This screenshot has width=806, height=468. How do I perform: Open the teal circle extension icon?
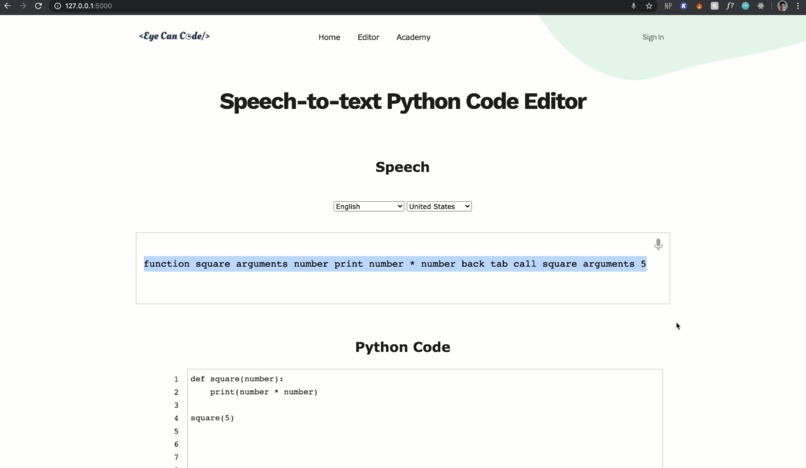[x=745, y=6]
